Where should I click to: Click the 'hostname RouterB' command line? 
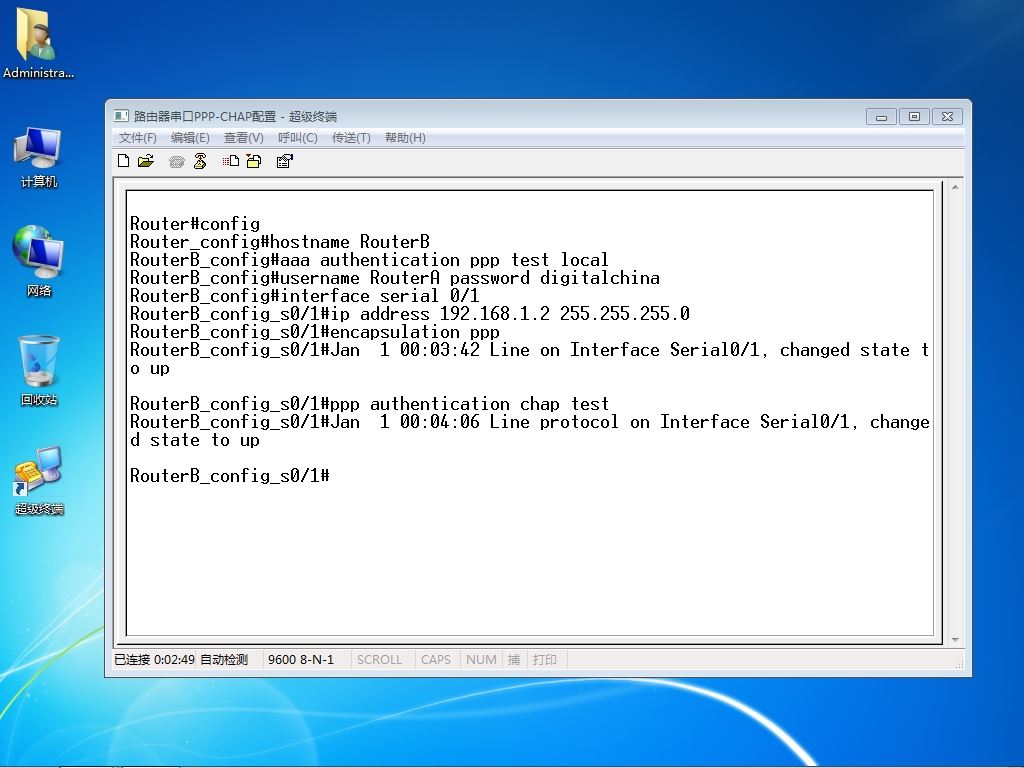[280, 242]
